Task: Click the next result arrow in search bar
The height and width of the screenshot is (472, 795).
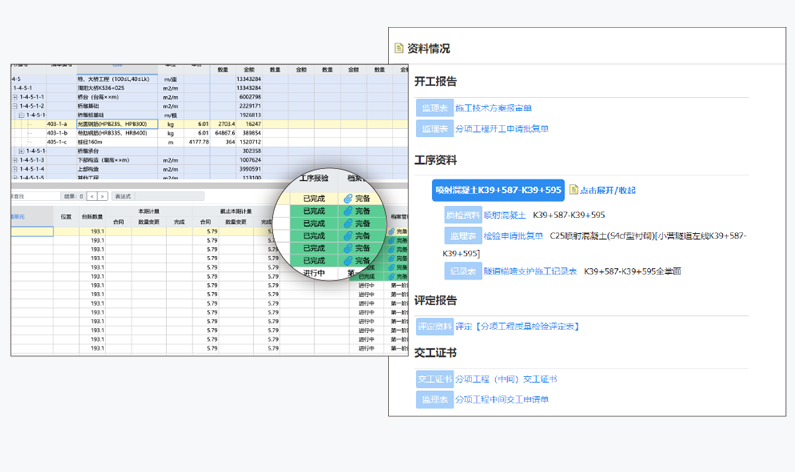Action: coord(101,197)
